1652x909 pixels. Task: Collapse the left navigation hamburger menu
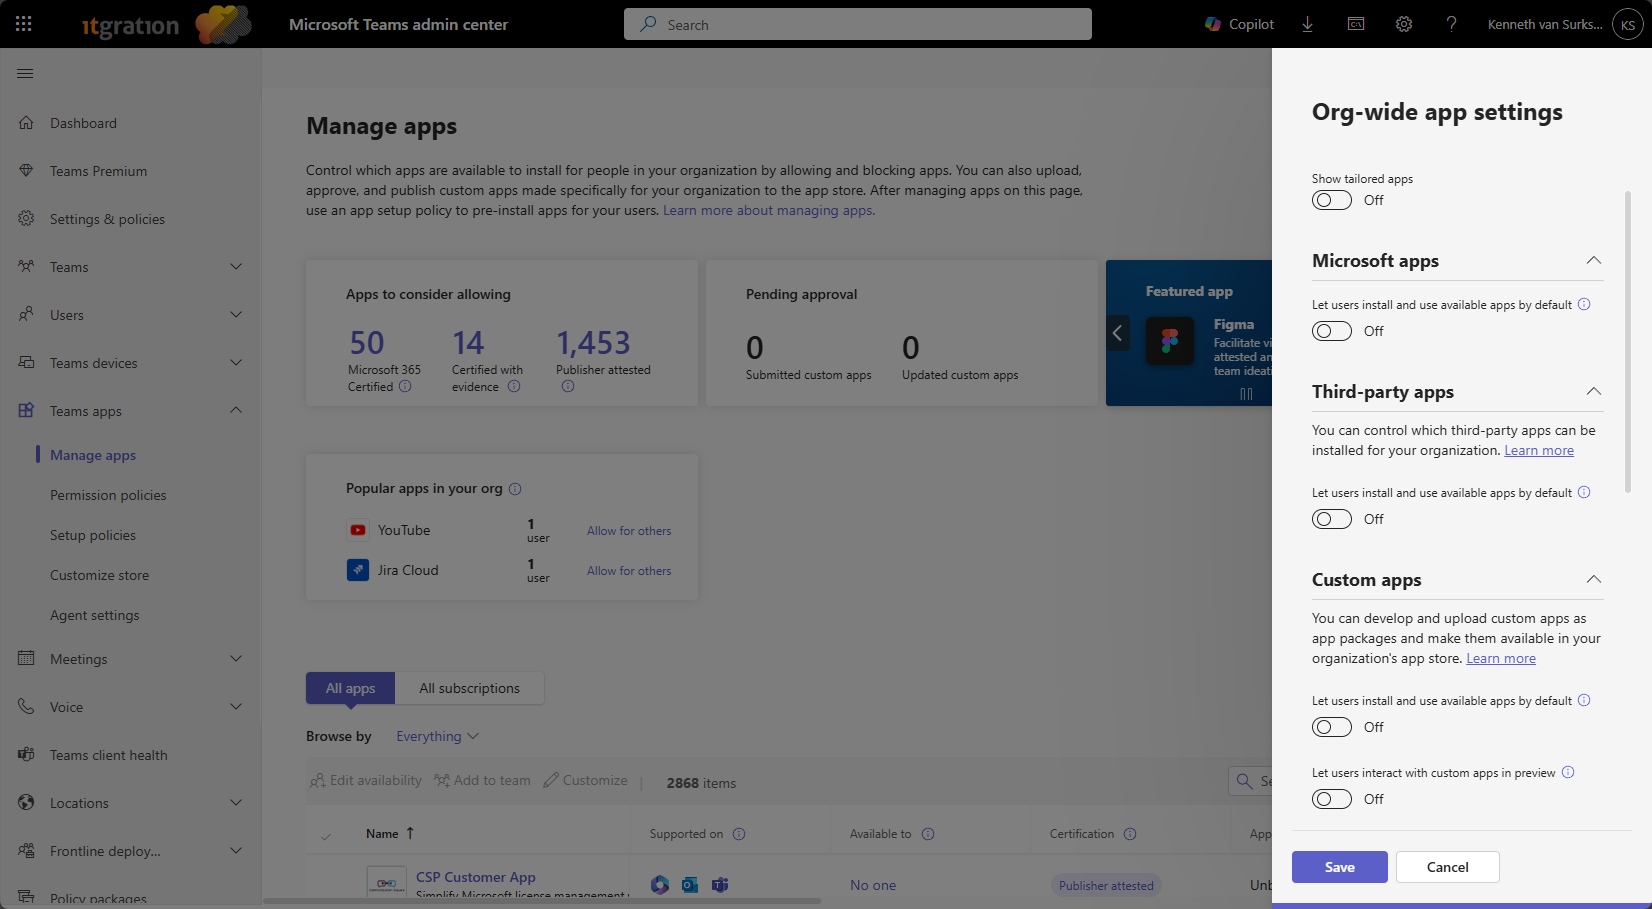coord(26,73)
